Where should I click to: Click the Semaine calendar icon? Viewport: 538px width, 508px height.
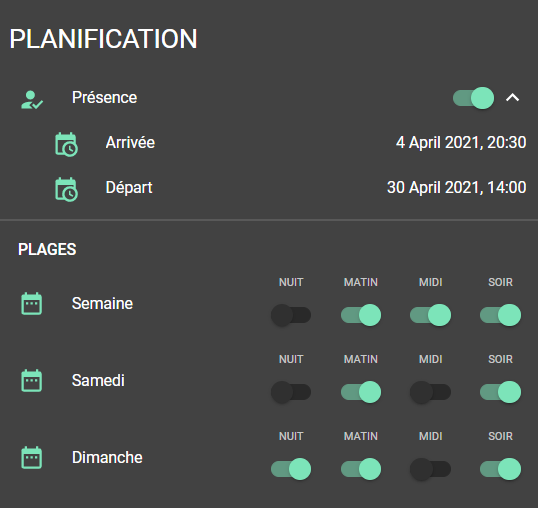[x=32, y=304]
